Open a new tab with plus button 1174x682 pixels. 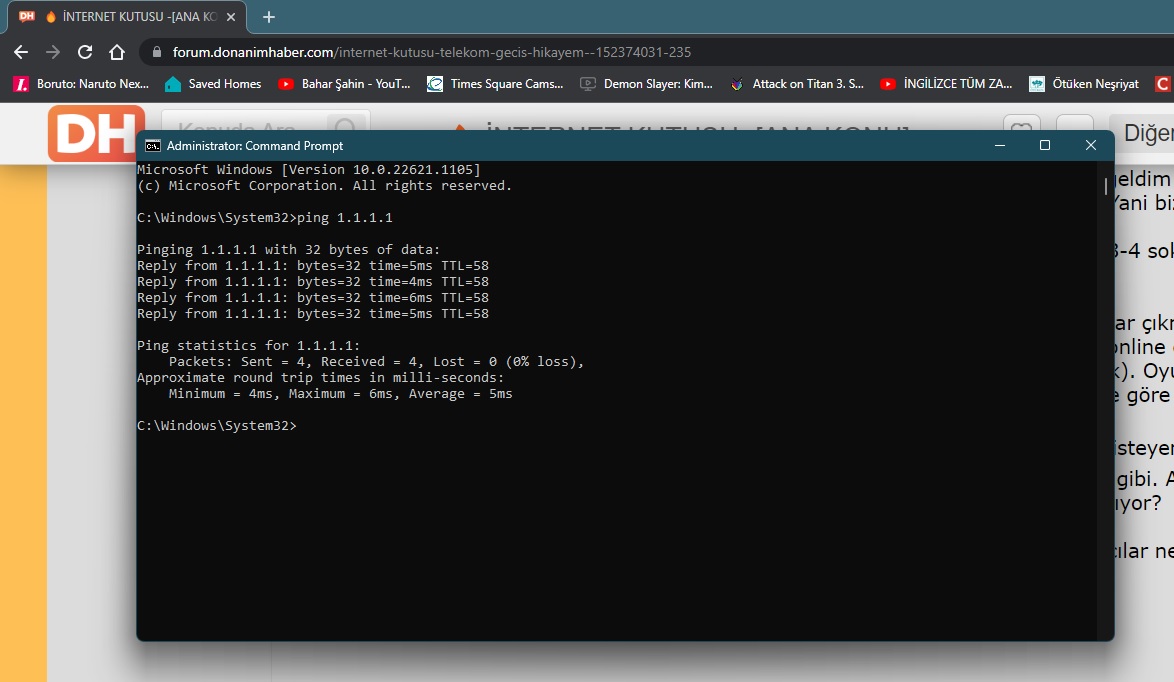[269, 16]
